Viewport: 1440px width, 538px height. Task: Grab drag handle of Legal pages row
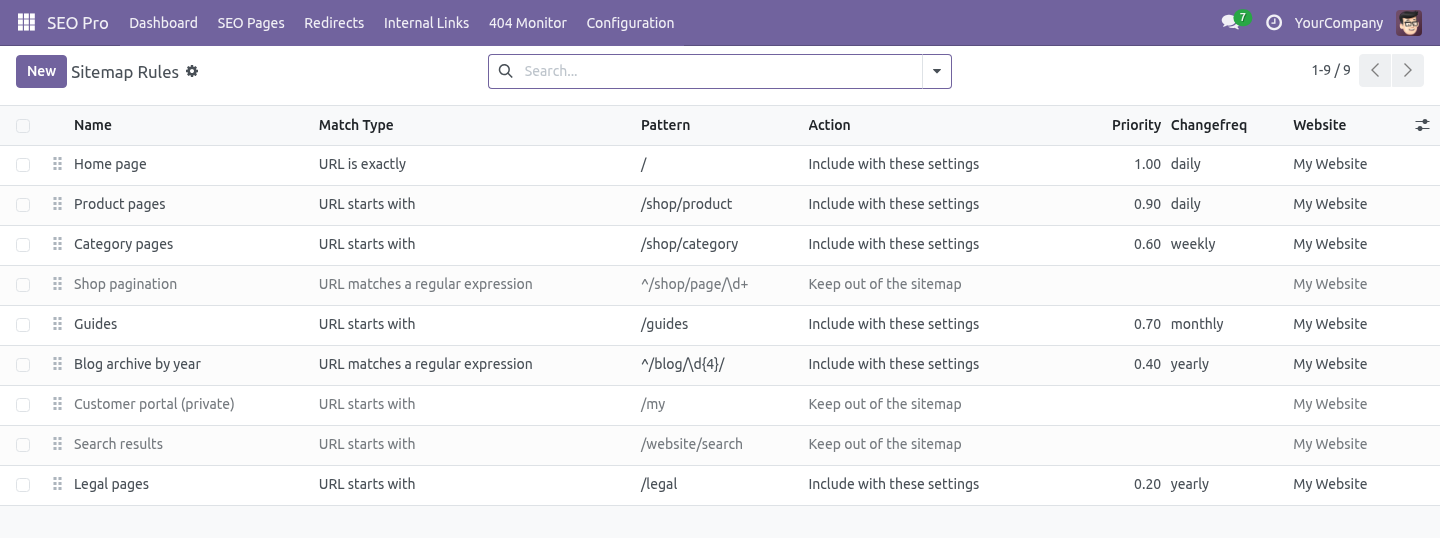tap(57, 484)
